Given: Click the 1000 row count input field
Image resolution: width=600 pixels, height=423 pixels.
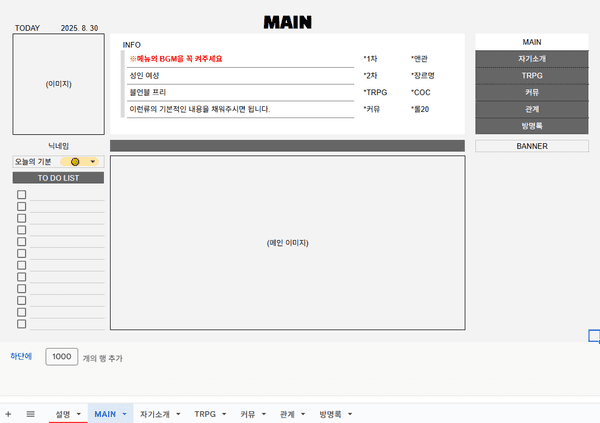Looking at the screenshot, I should [x=62, y=356].
